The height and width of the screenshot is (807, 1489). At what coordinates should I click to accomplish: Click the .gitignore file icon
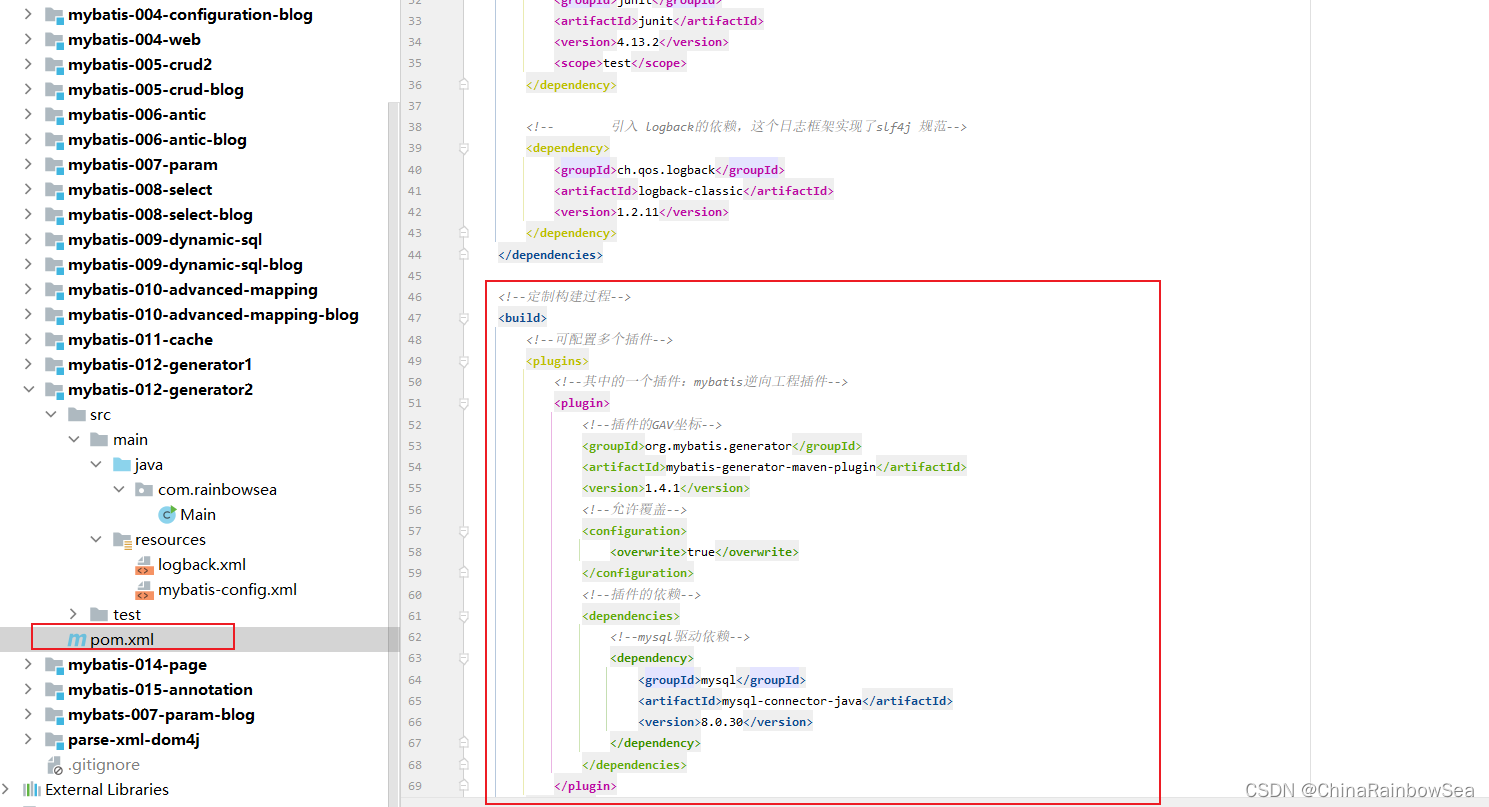tap(54, 765)
